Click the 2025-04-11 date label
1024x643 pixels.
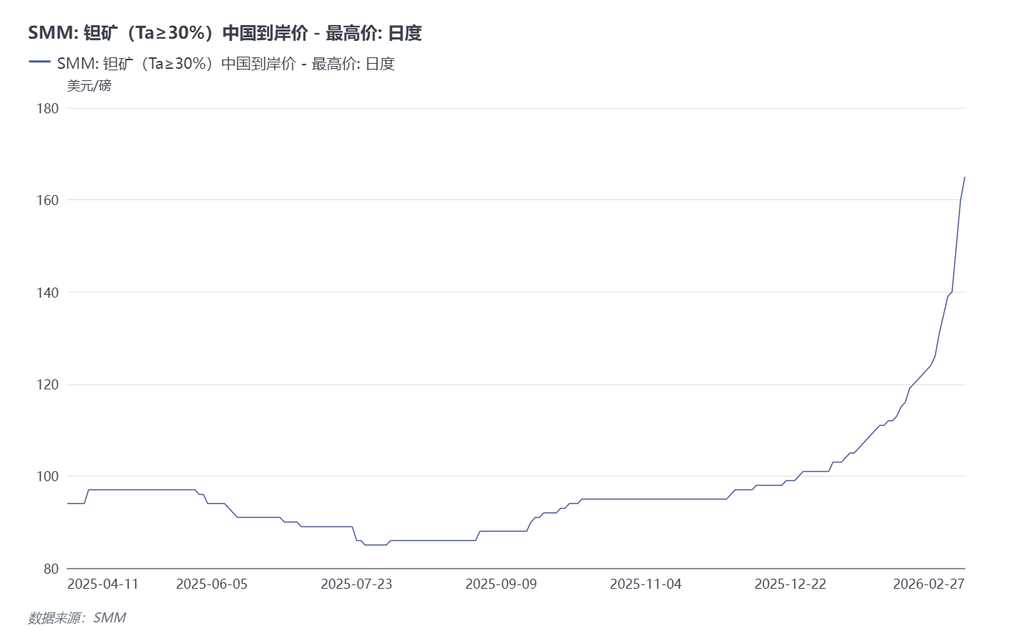pyautogui.click(x=103, y=584)
